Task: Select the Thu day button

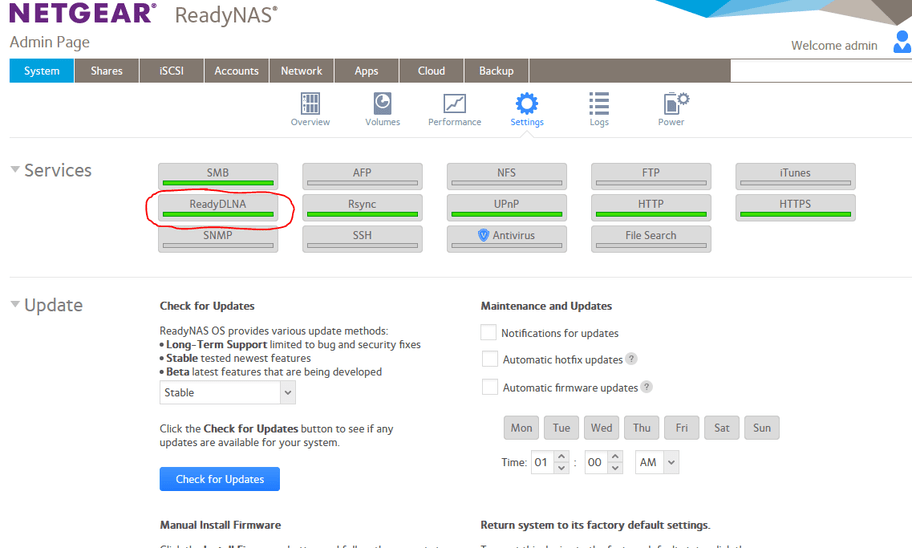Action: pyautogui.click(x=642, y=428)
